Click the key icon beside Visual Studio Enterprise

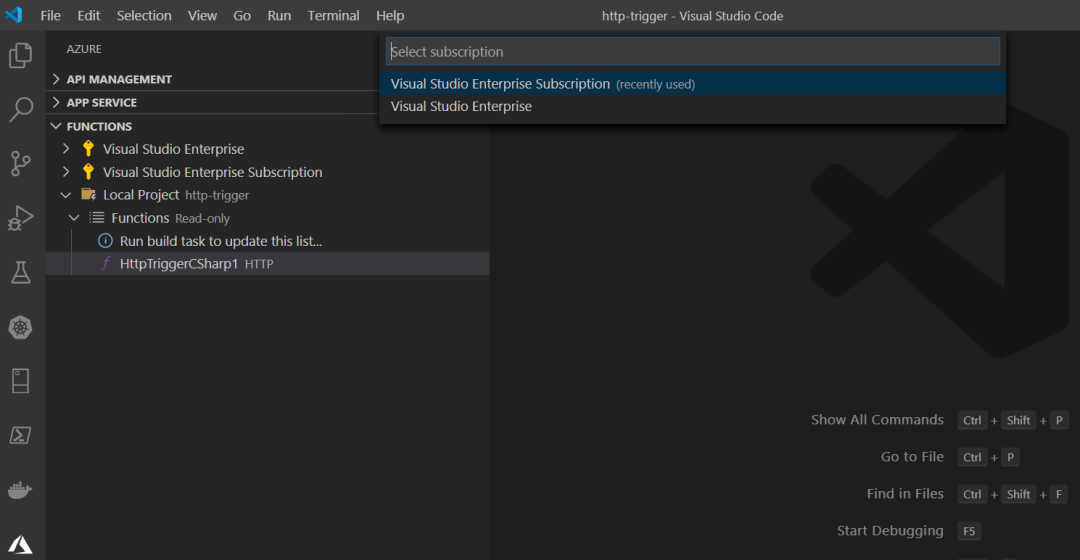88,149
